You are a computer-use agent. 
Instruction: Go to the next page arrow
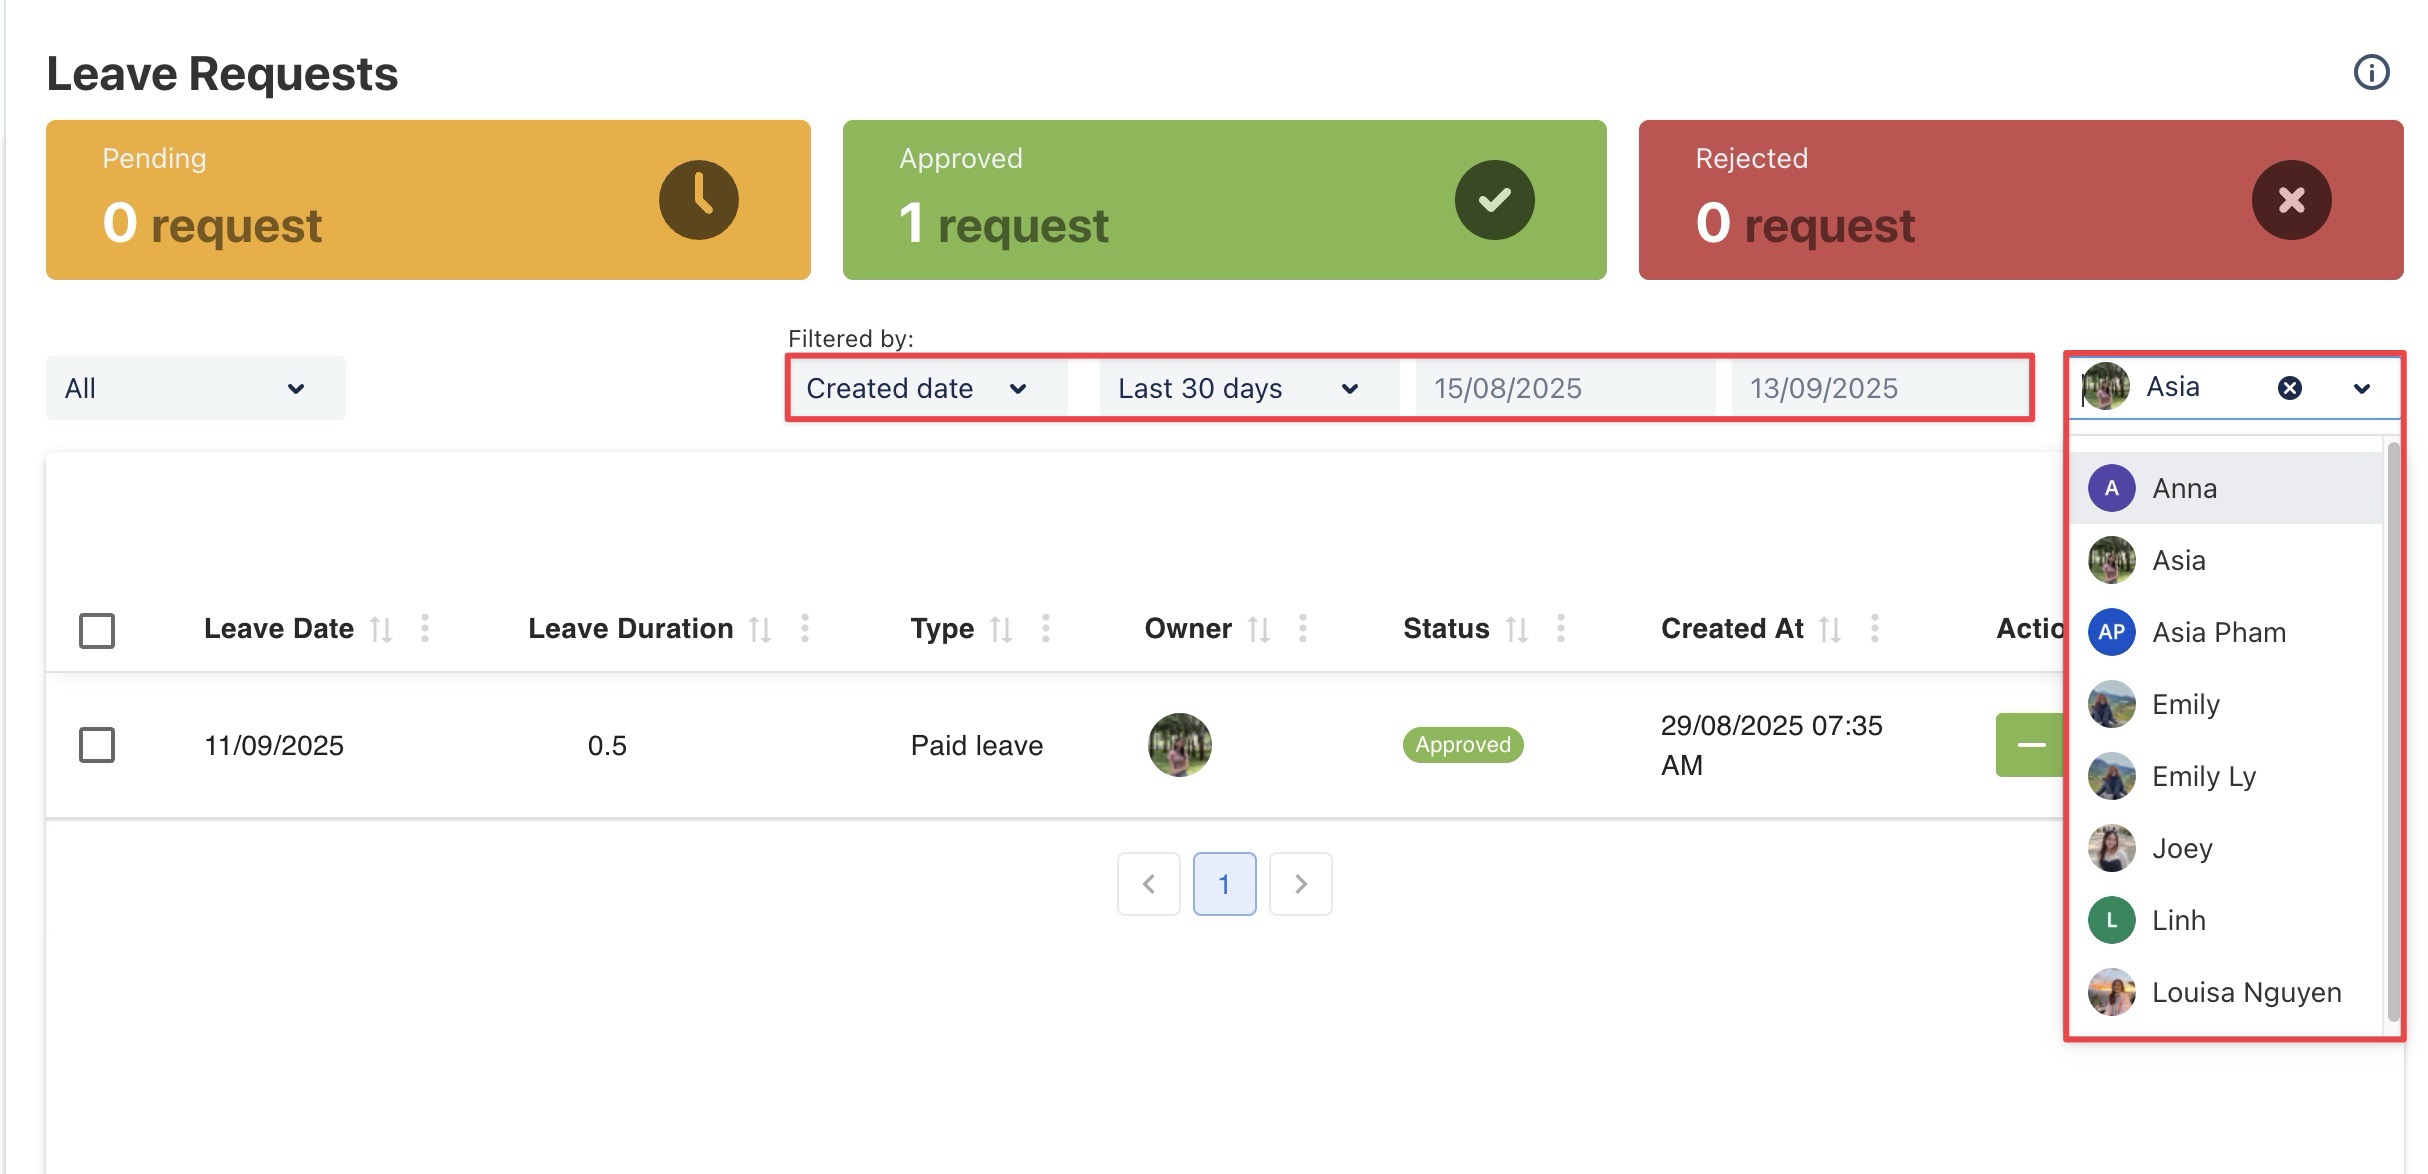[1300, 884]
